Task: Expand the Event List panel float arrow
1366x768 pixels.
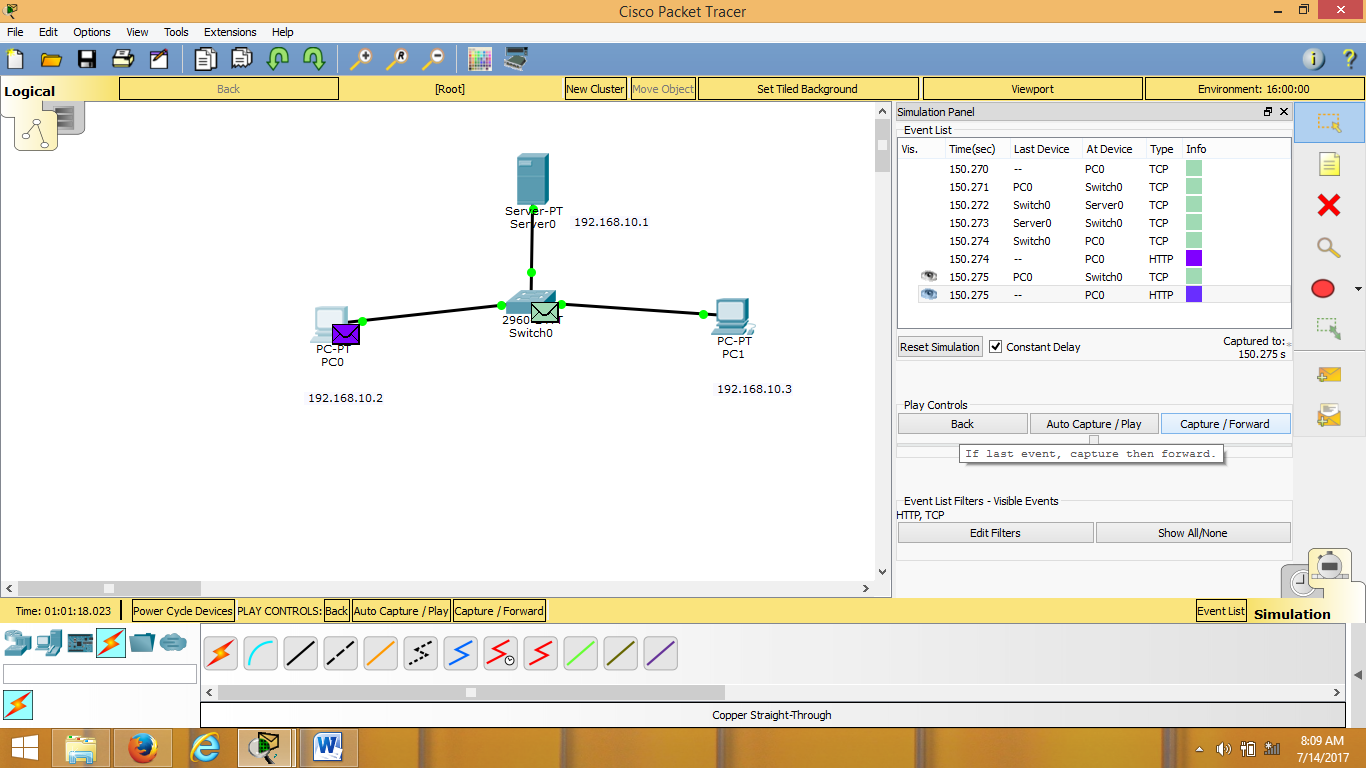Action: (x=1267, y=111)
